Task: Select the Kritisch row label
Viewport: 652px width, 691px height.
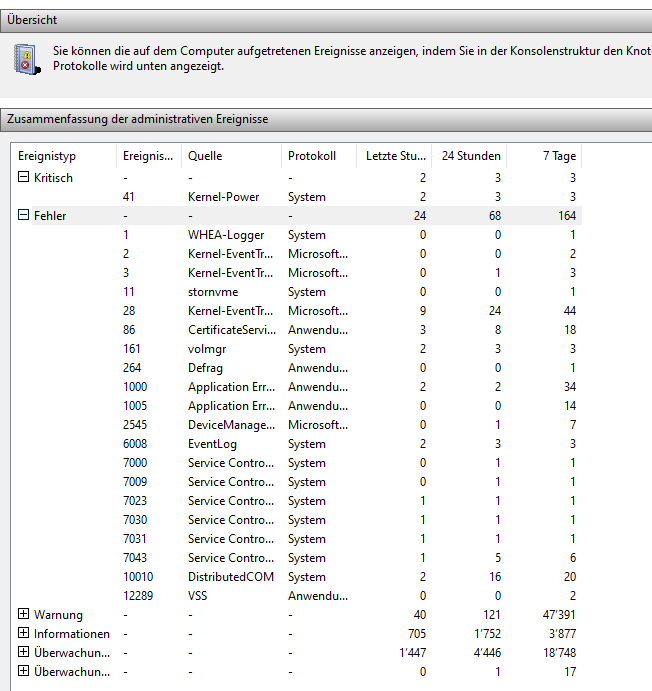Action: pyautogui.click(x=53, y=178)
